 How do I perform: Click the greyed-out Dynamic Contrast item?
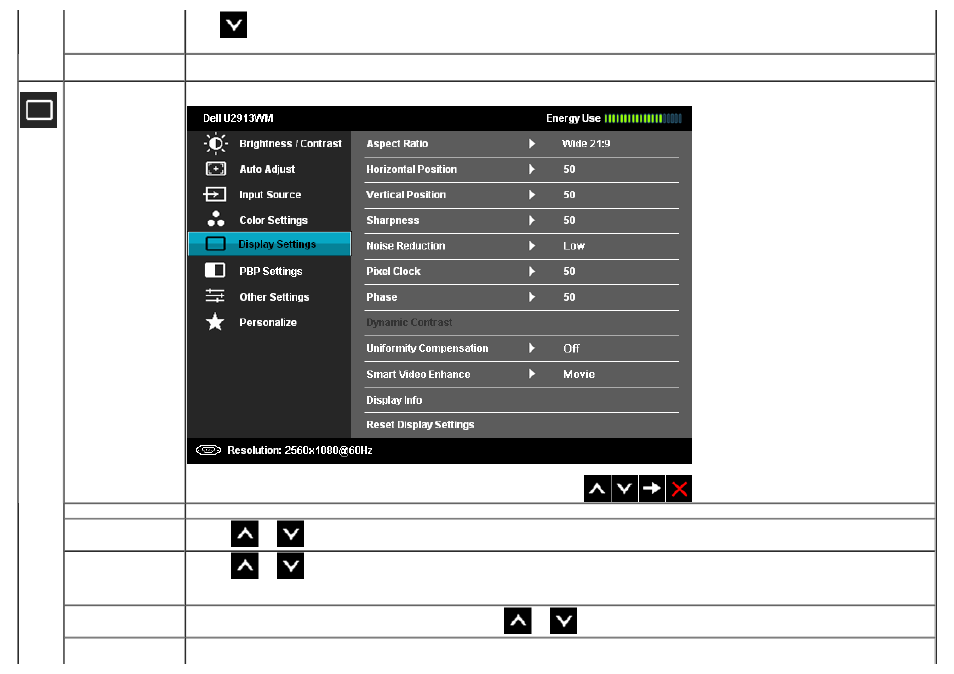tap(409, 322)
